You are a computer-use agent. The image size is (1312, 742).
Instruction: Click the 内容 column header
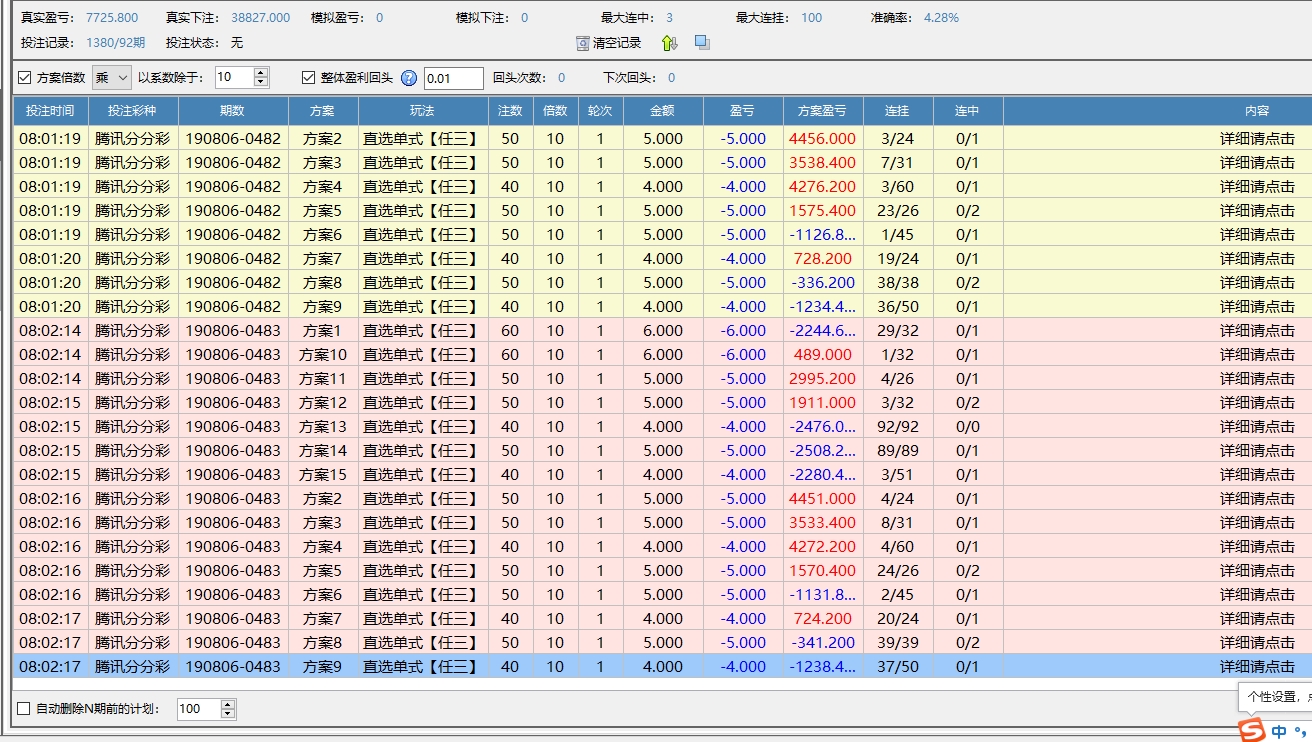(x=1257, y=111)
